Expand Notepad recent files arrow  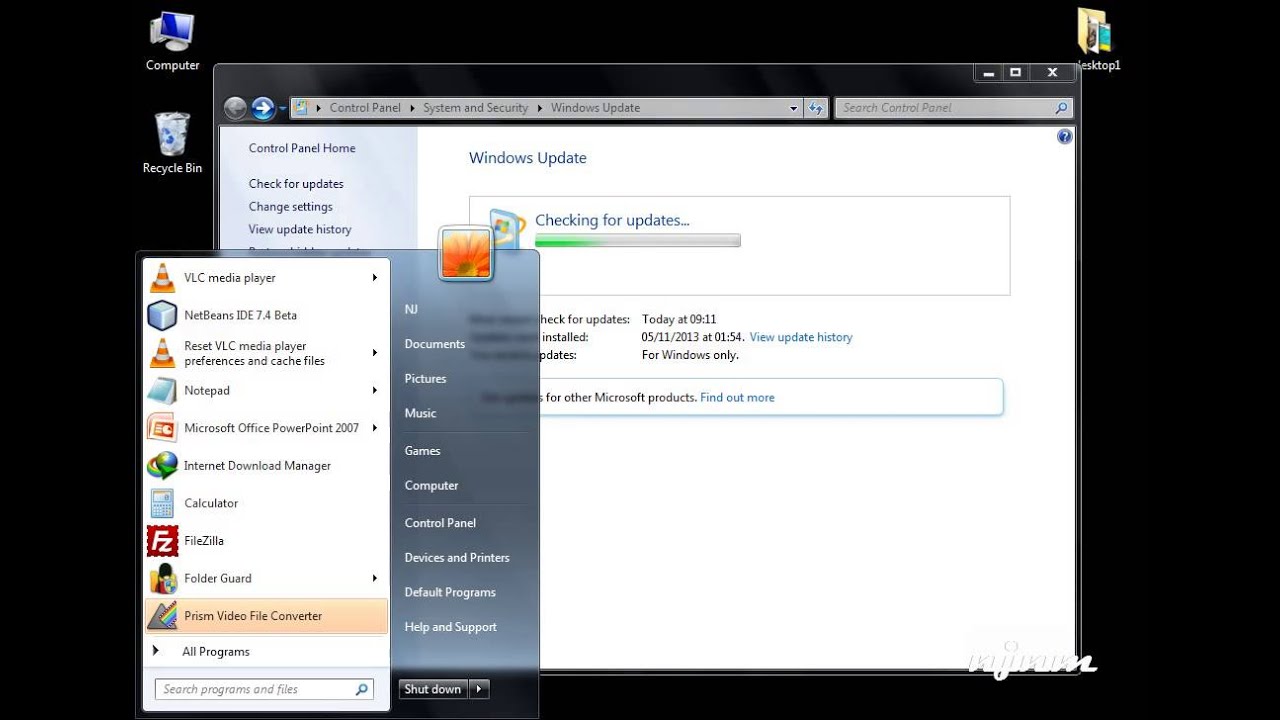375,390
